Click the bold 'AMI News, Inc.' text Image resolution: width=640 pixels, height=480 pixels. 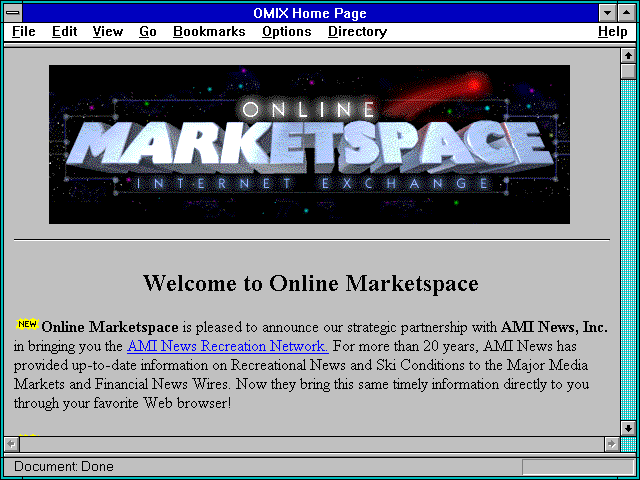point(554,327)
